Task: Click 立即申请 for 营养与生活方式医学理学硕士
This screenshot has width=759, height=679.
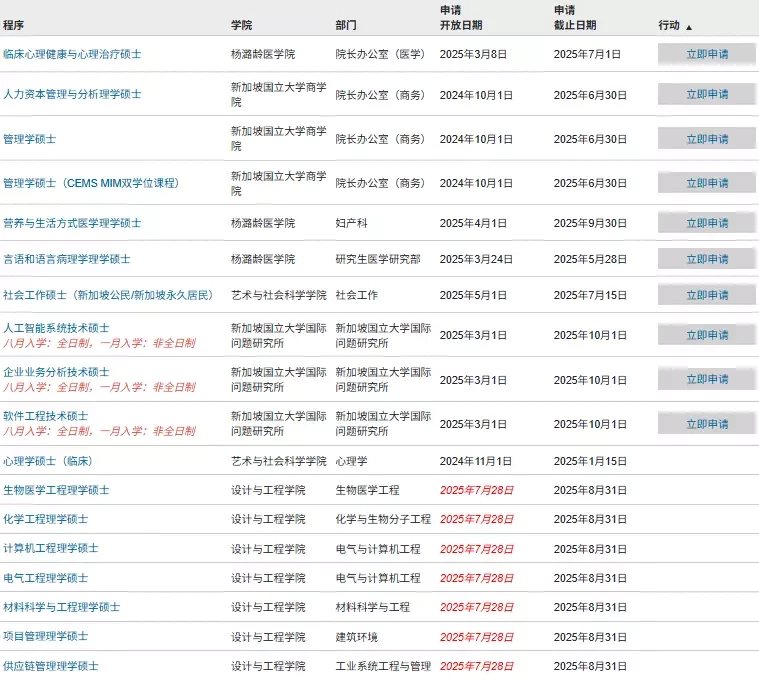Action: [707, 223]
